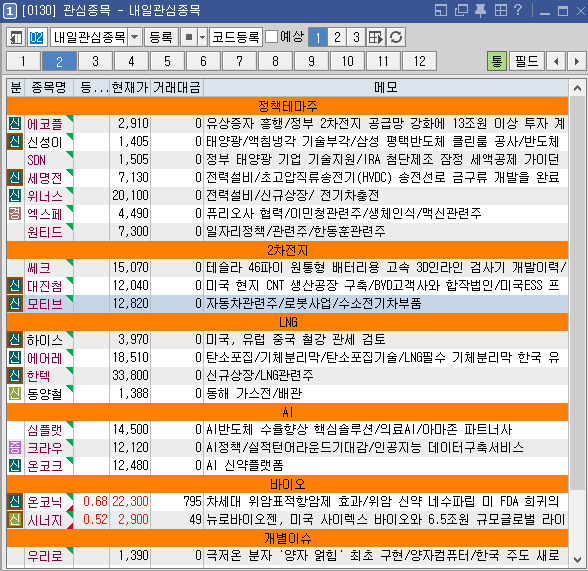Click price 22,300 in 온코닉 row

tap(130, 501)
